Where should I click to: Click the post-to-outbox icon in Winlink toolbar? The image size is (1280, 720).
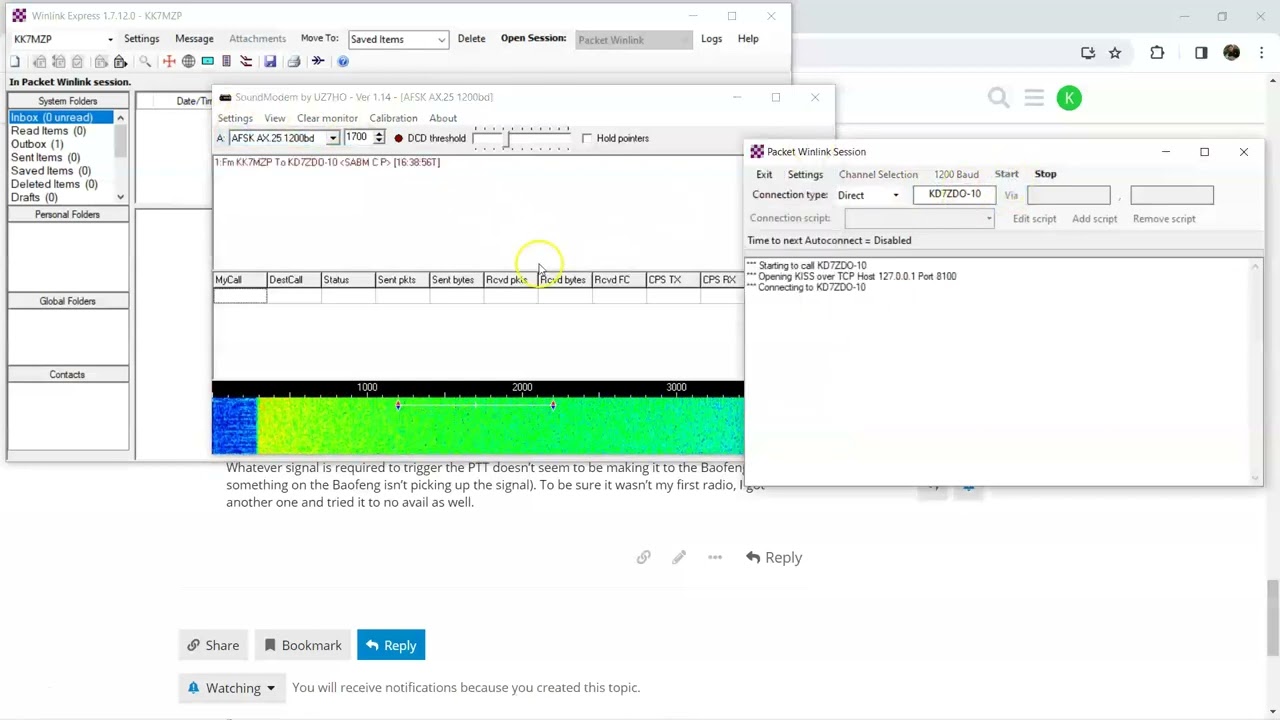[120, 62]
